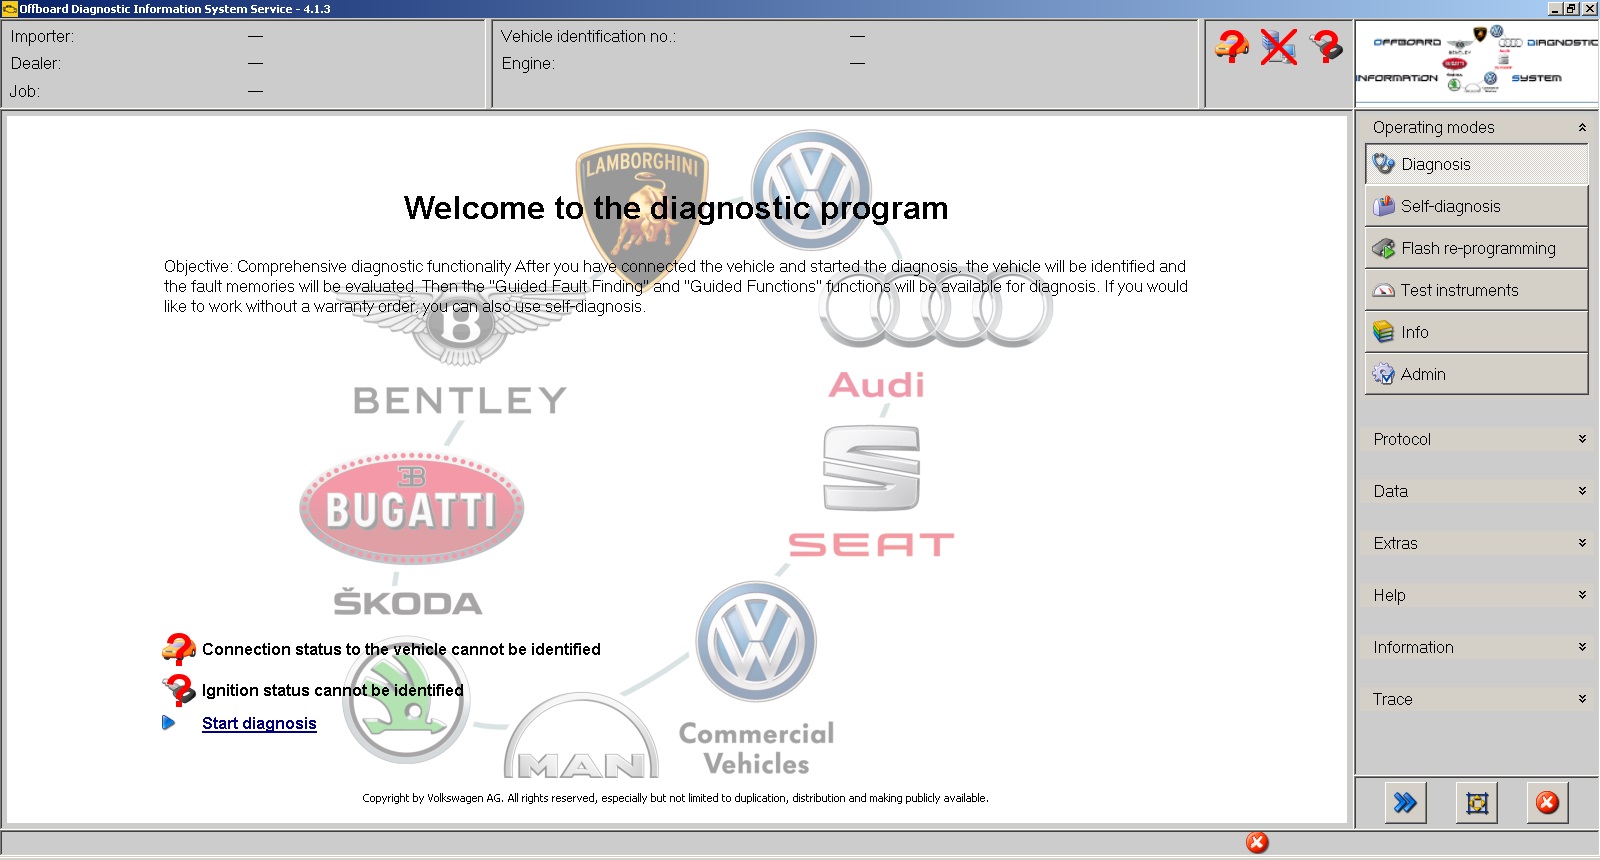1600x860 pixels.
Task: Expand the Extras section
Action: pos(1582,543)
